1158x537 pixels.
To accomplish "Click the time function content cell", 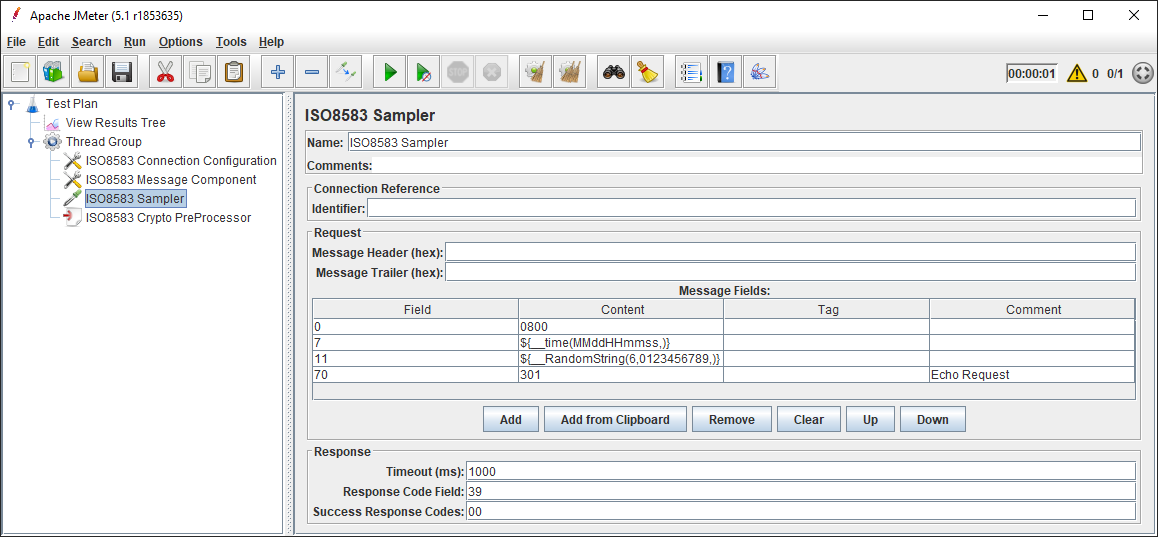I will (x=621, y=343).
